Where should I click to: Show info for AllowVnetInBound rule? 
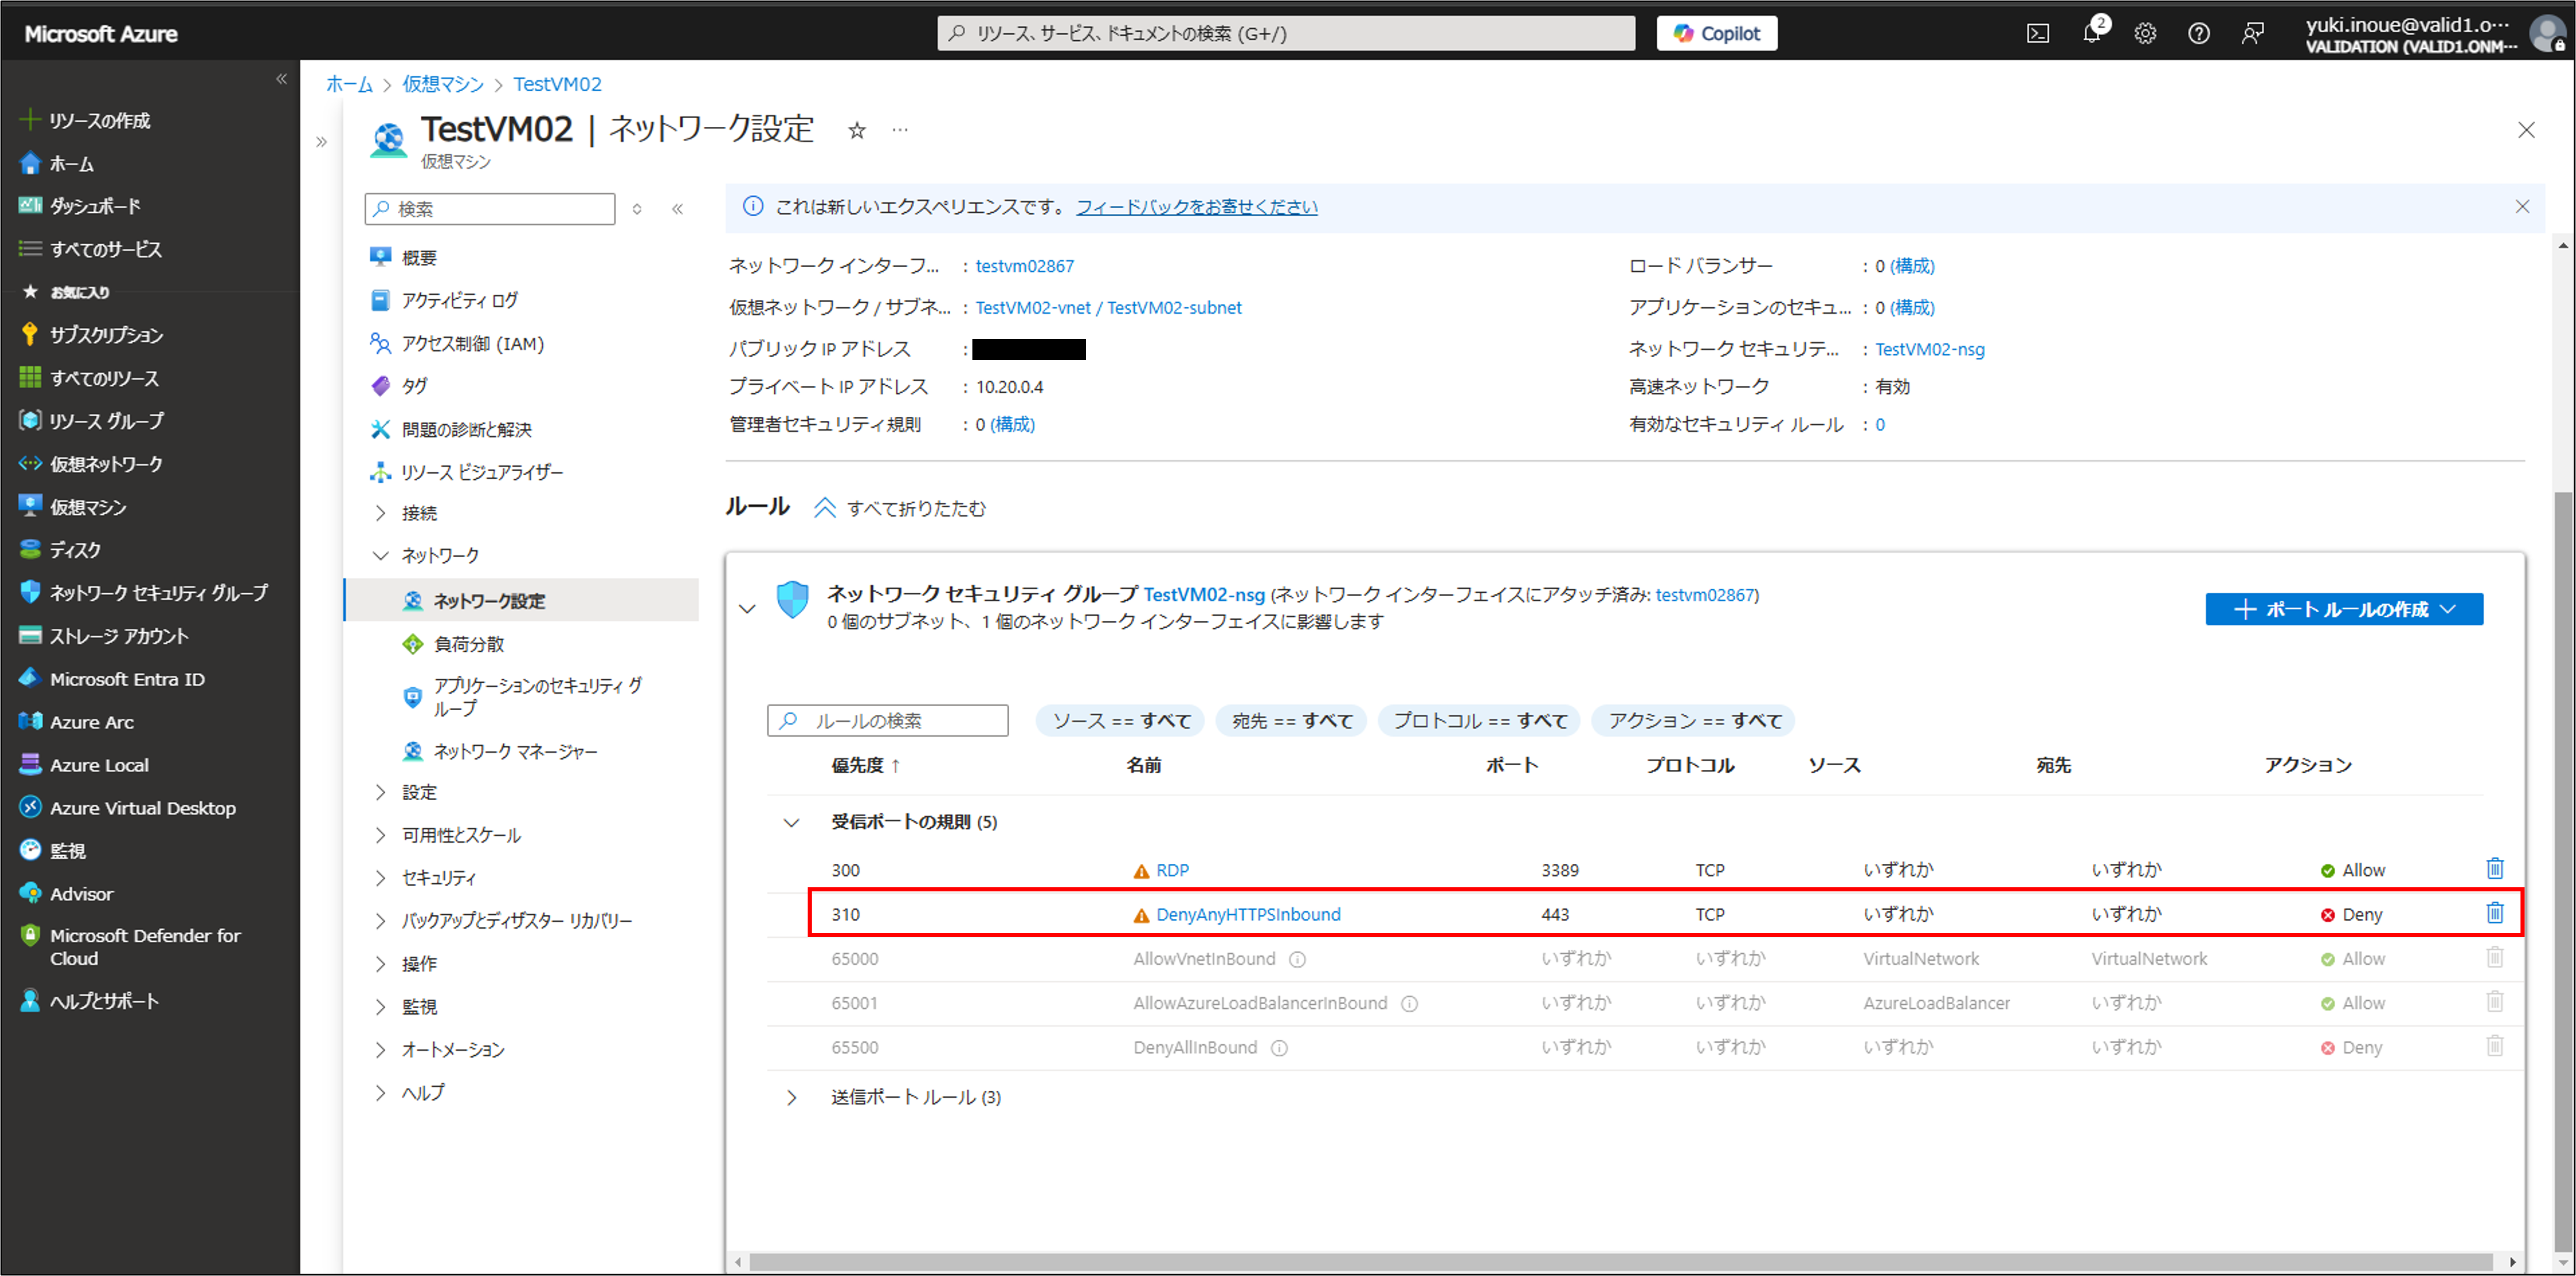[x=1297, y=959]
